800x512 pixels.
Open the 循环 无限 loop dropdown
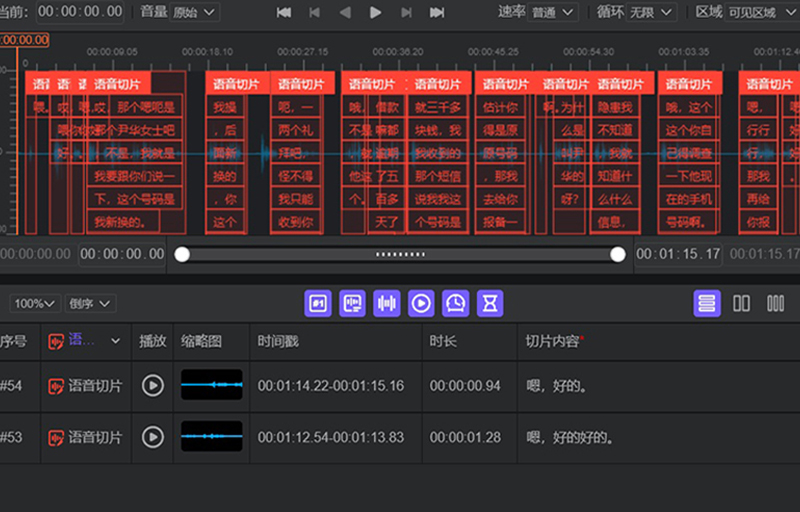[x=651, y=12]
